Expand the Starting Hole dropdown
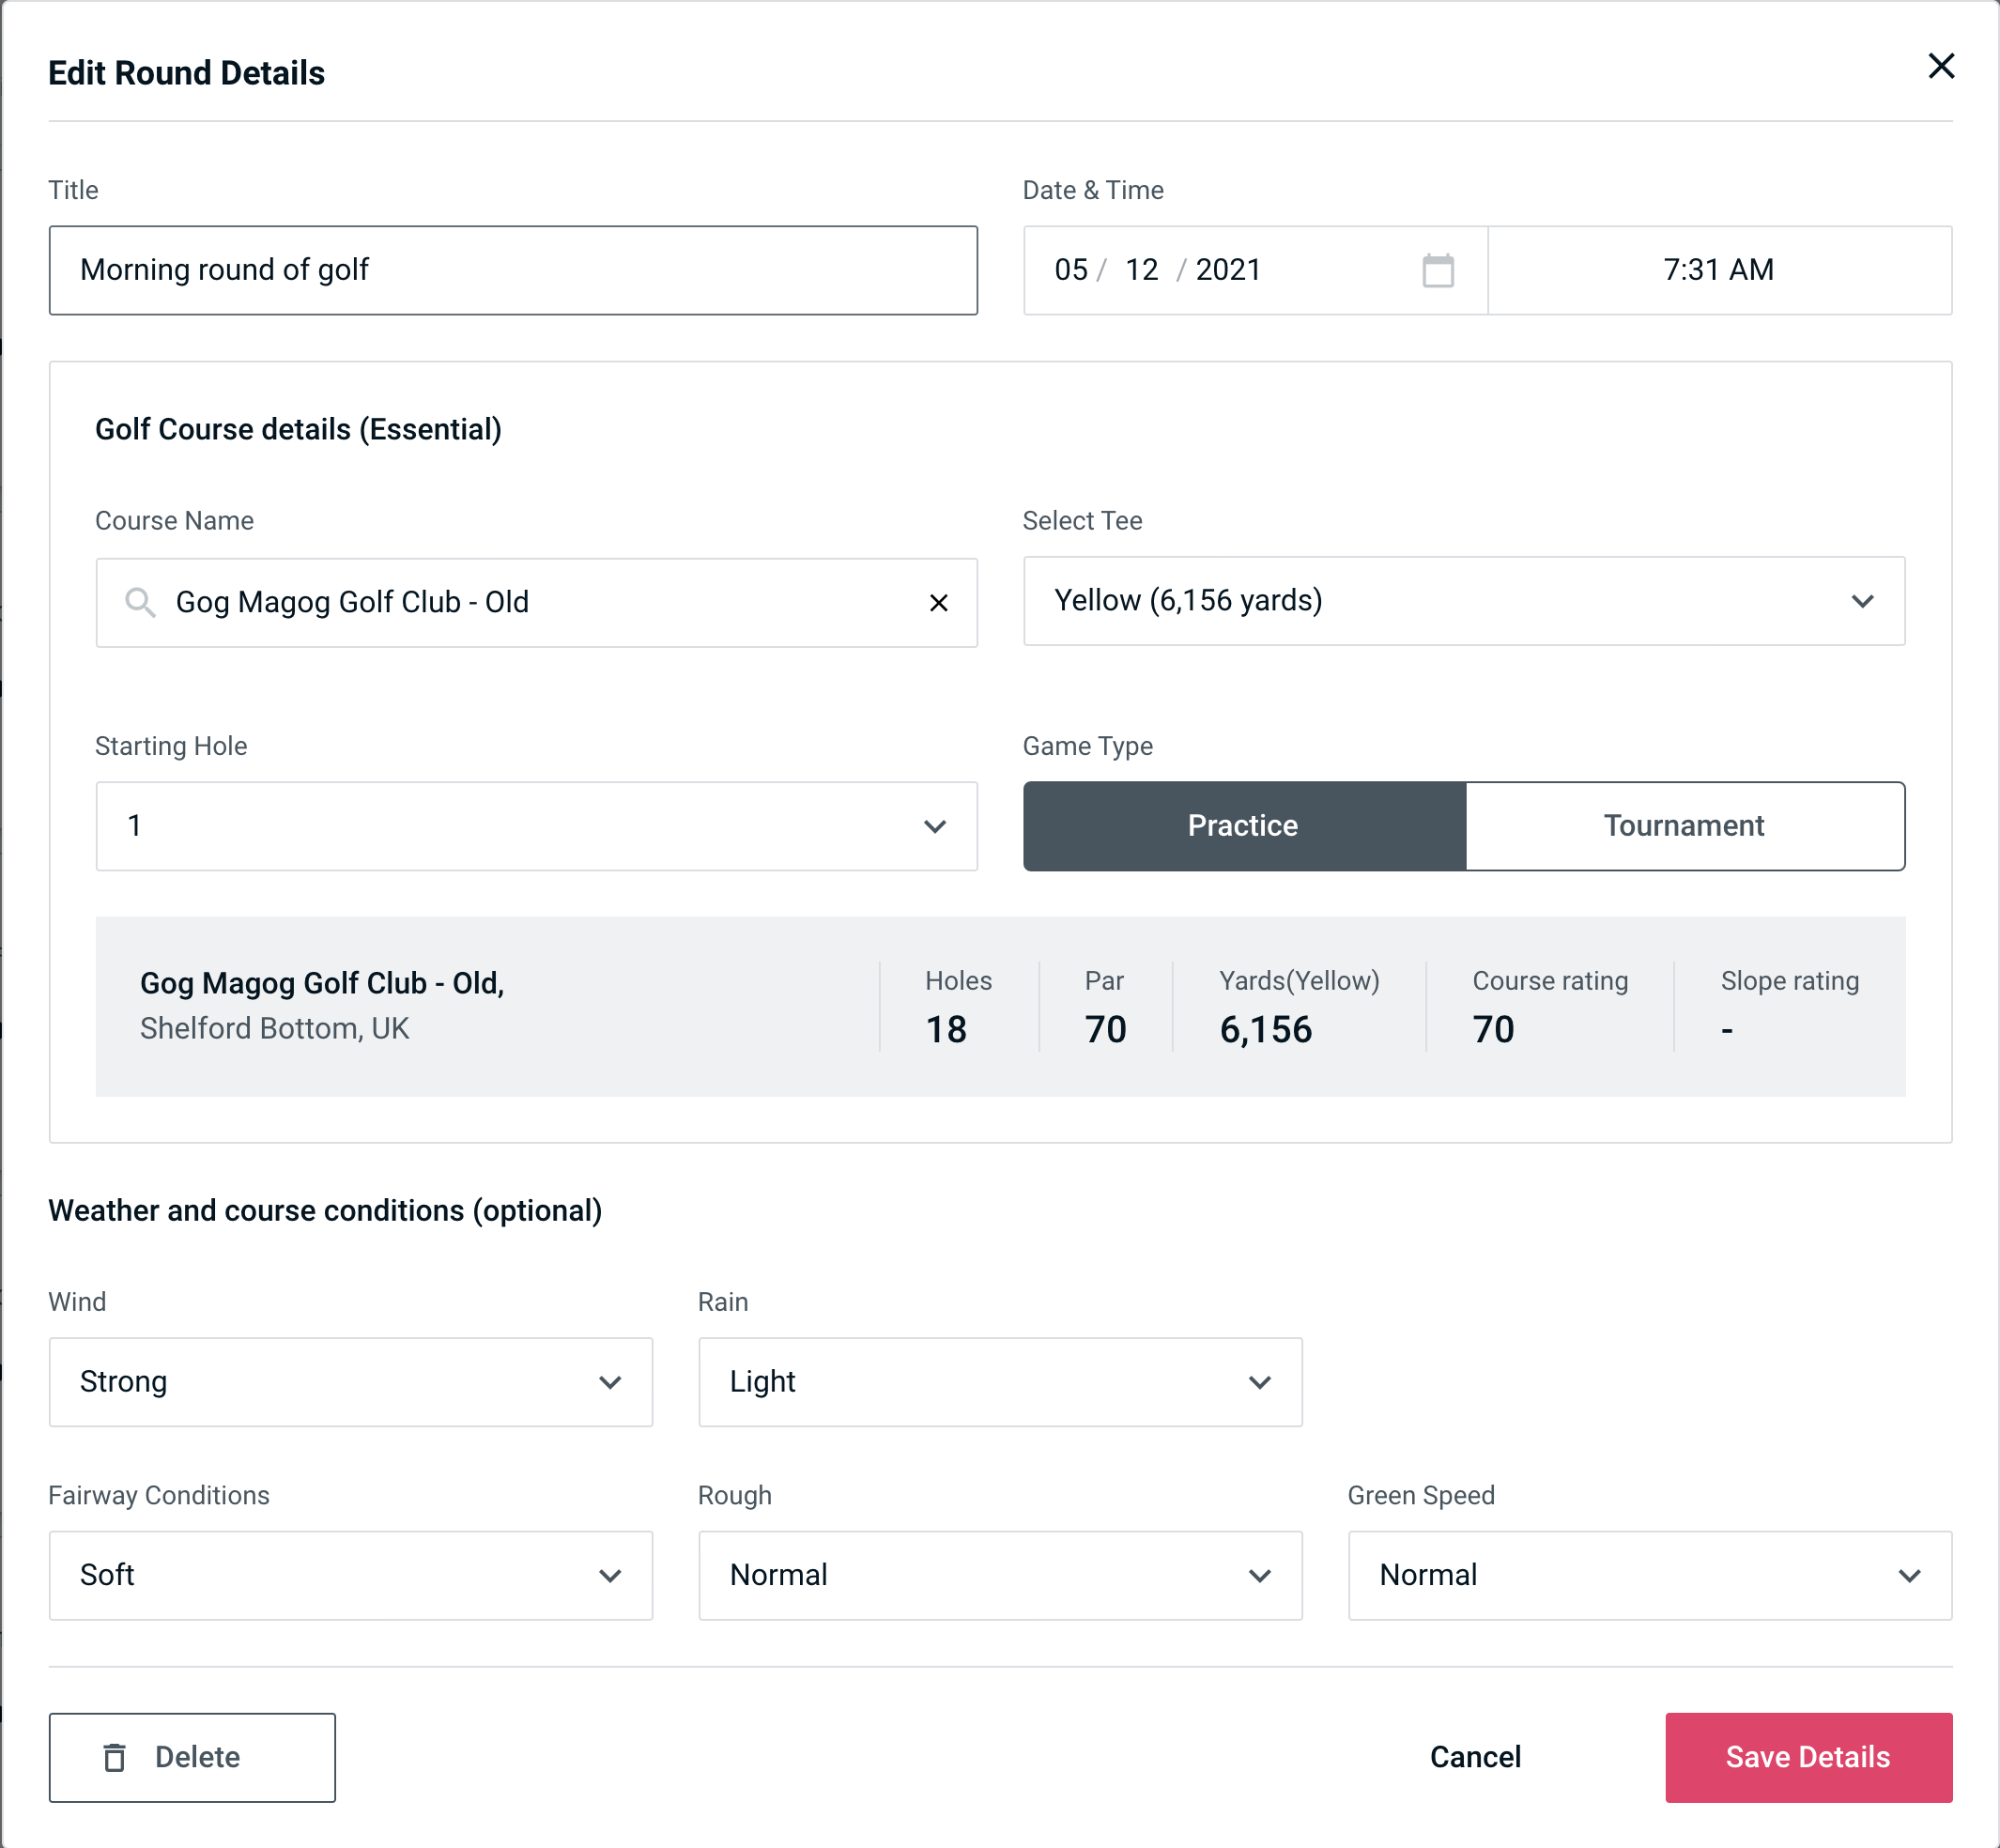Image resolution: width=2000 pixels, height=1848 pixels. 535,825
